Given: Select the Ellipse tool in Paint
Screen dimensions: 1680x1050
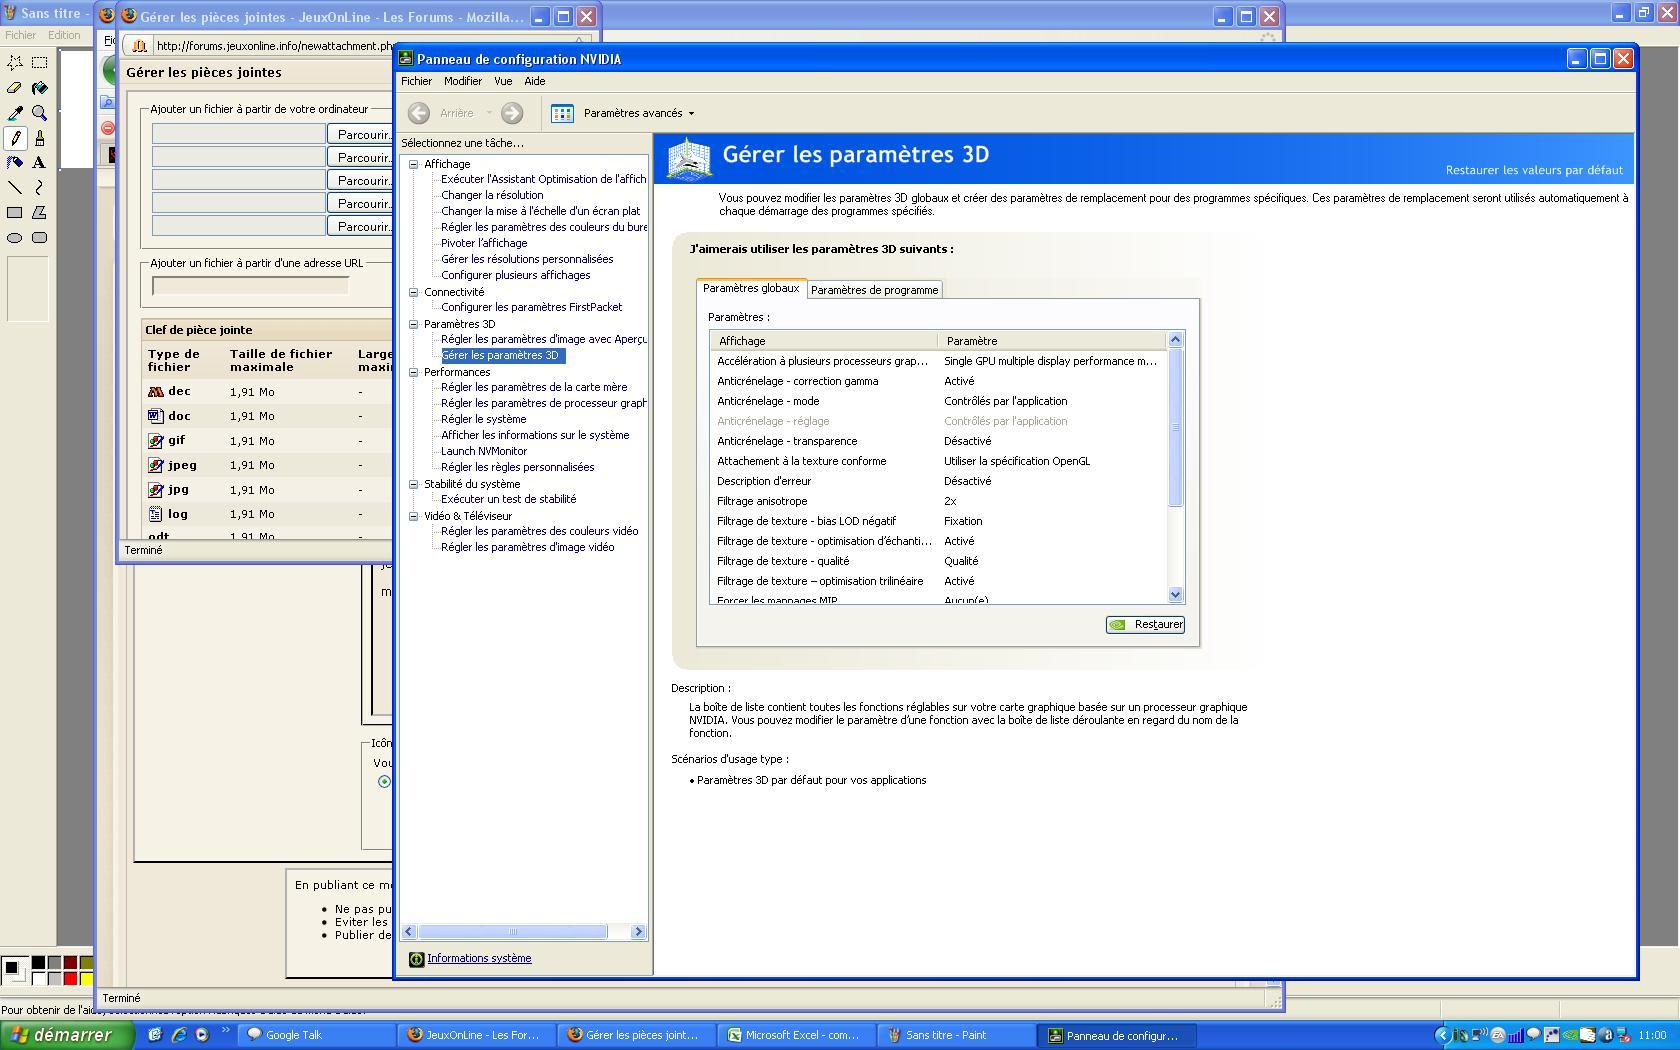Looking at the screenshot, I should [15, 237].
